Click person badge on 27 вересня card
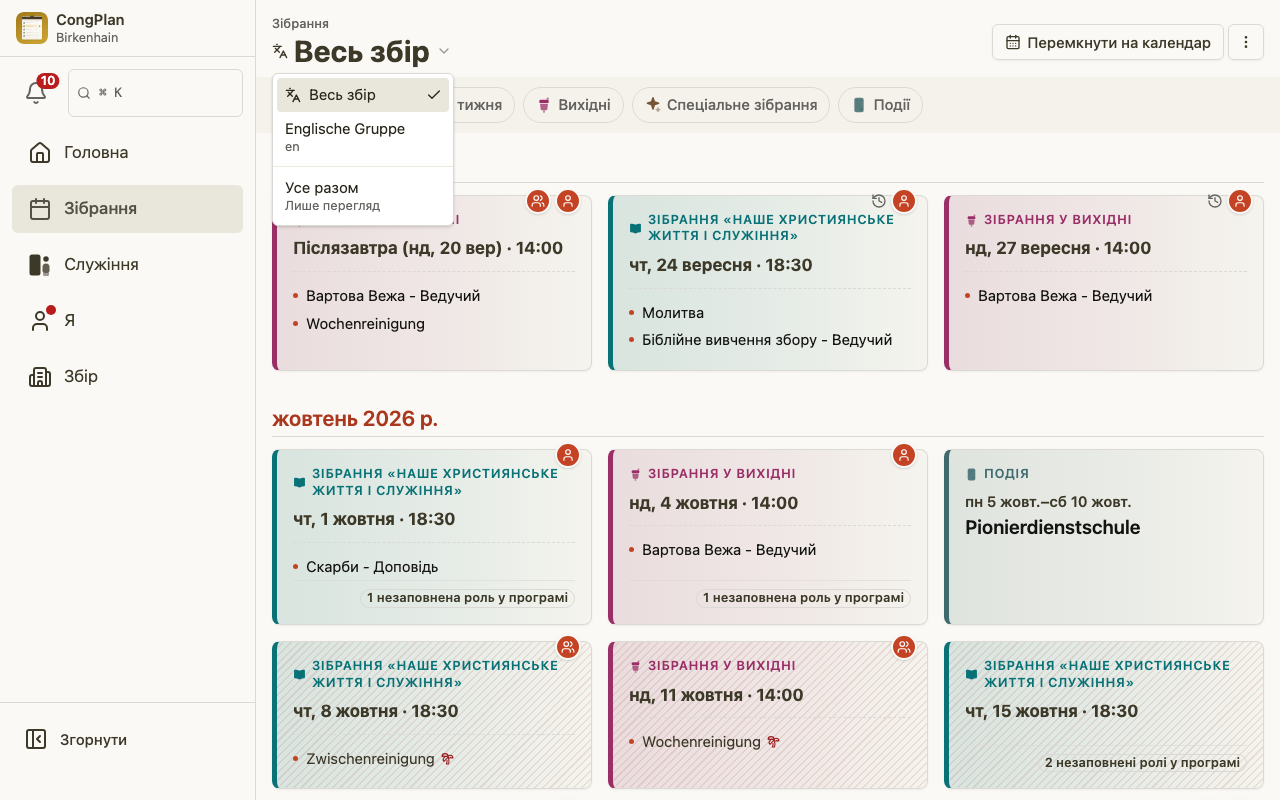 1240,201
